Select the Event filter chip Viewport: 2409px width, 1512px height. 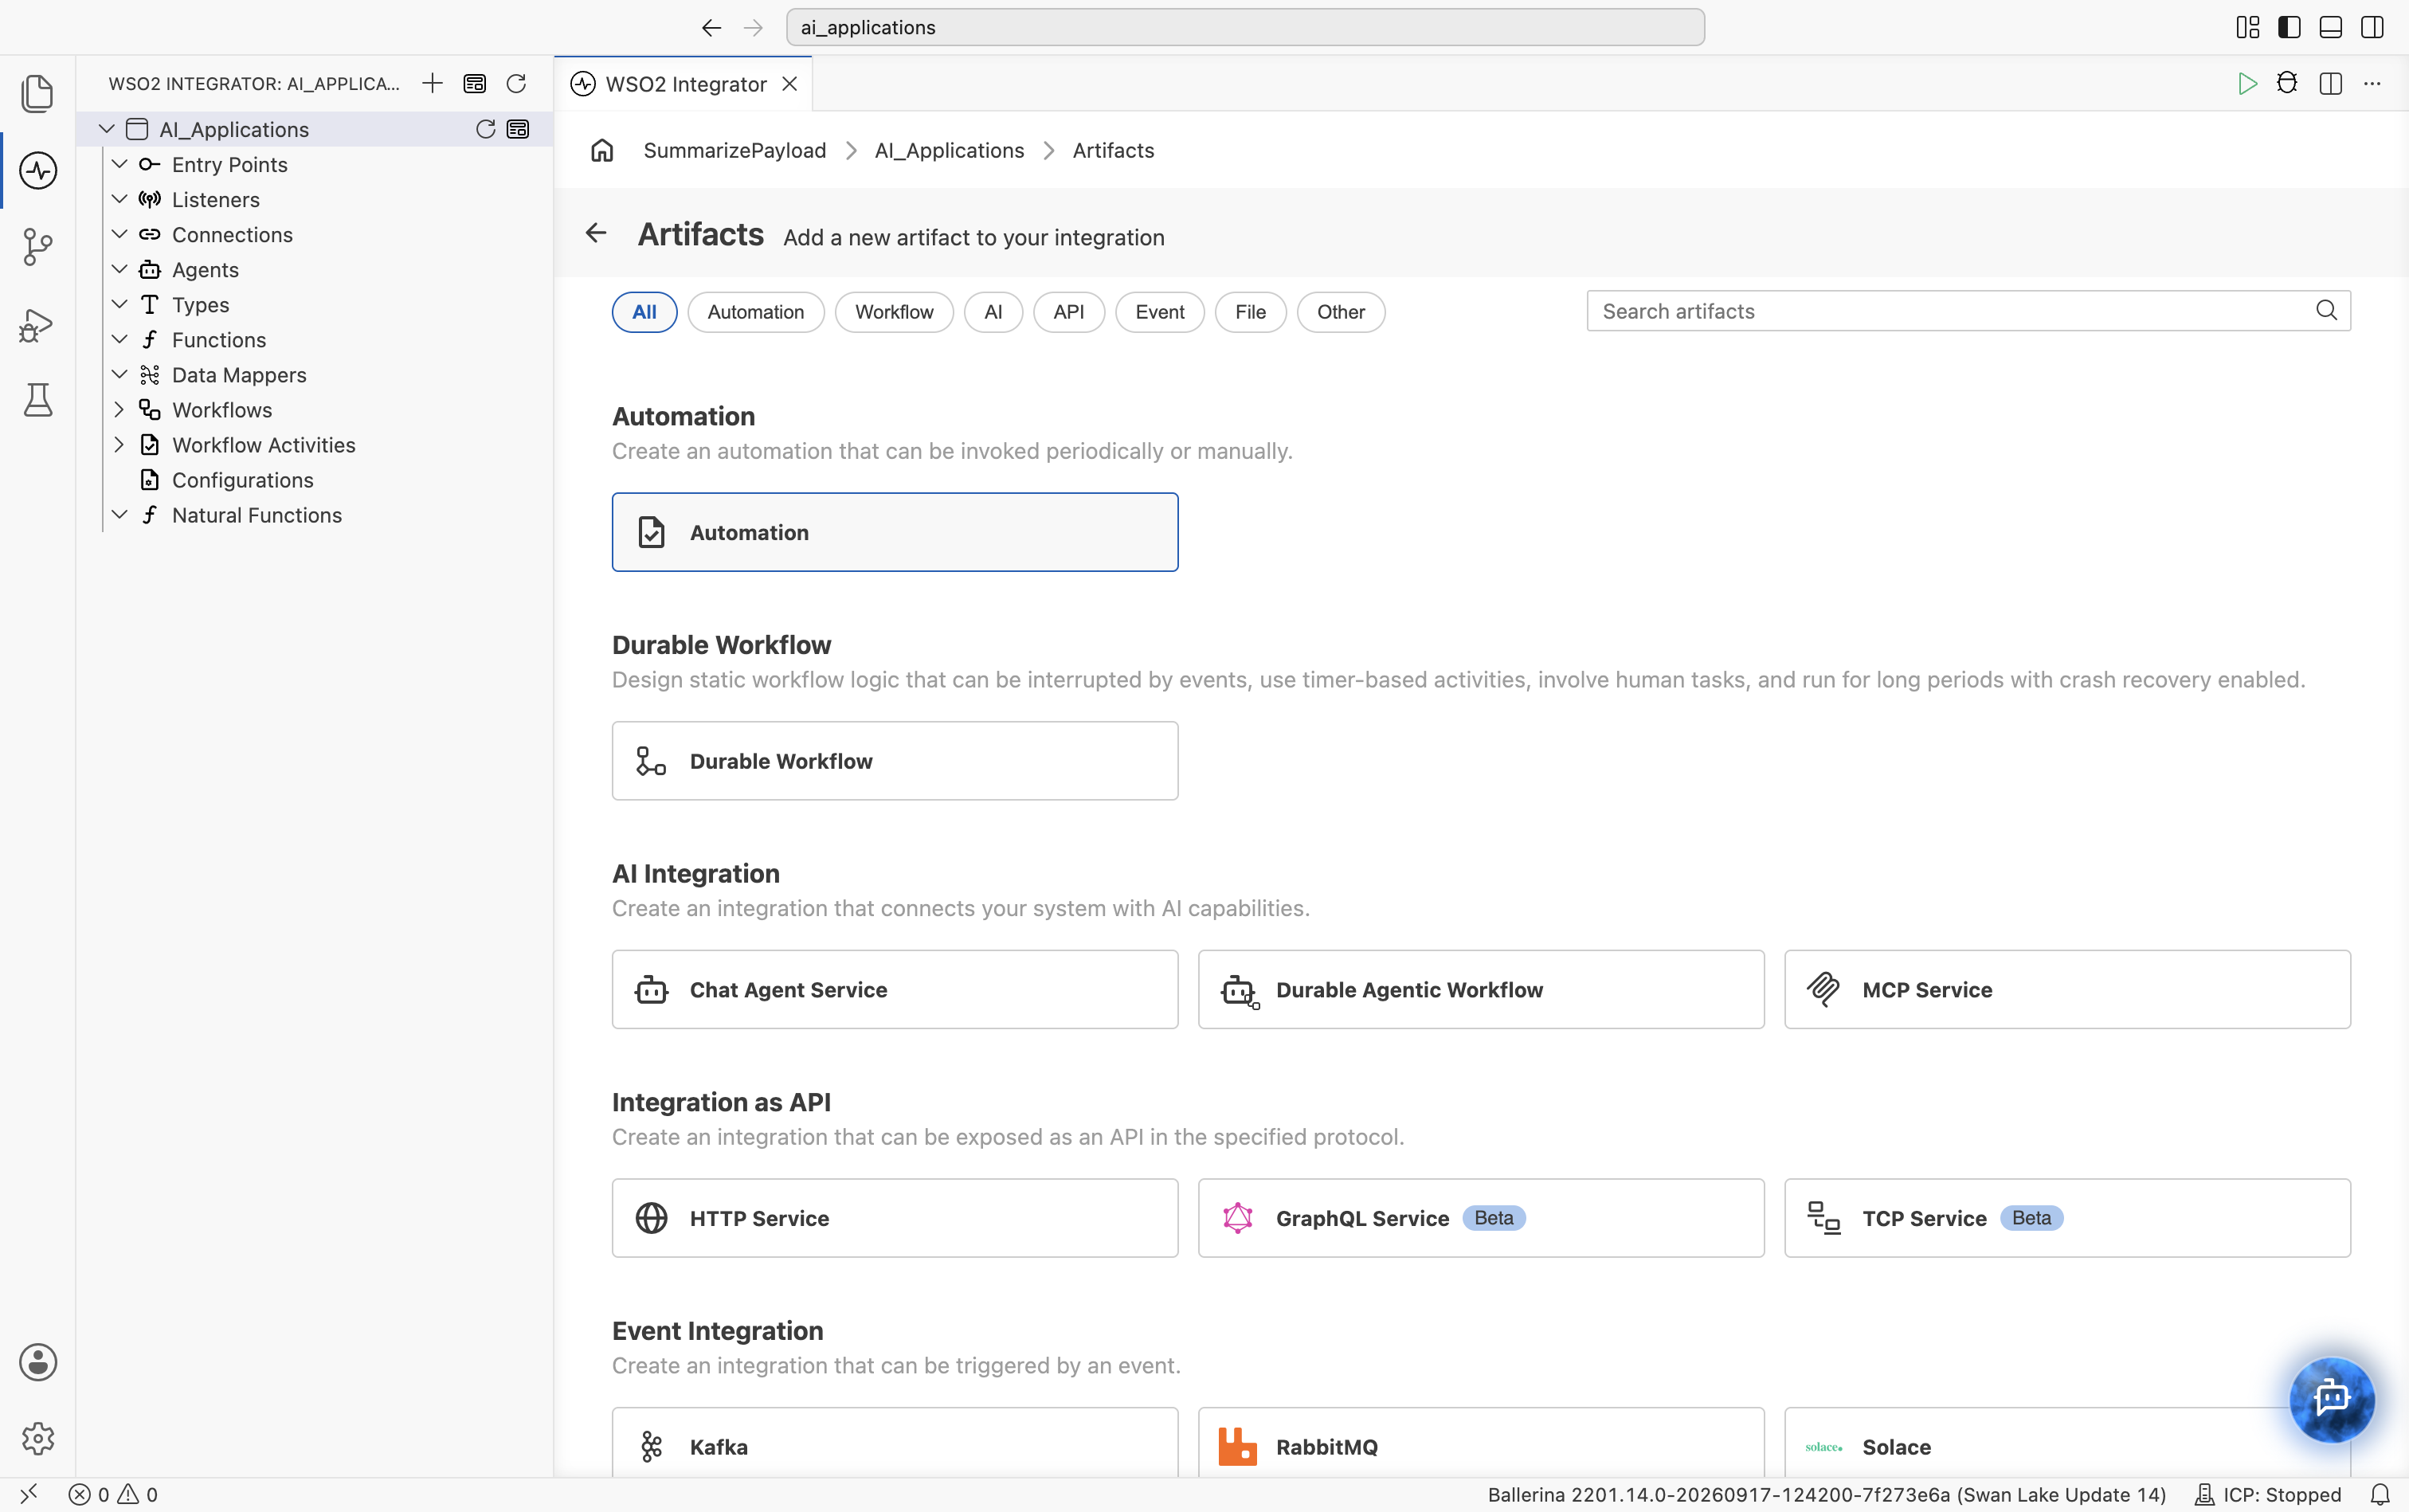[1159, 312]
